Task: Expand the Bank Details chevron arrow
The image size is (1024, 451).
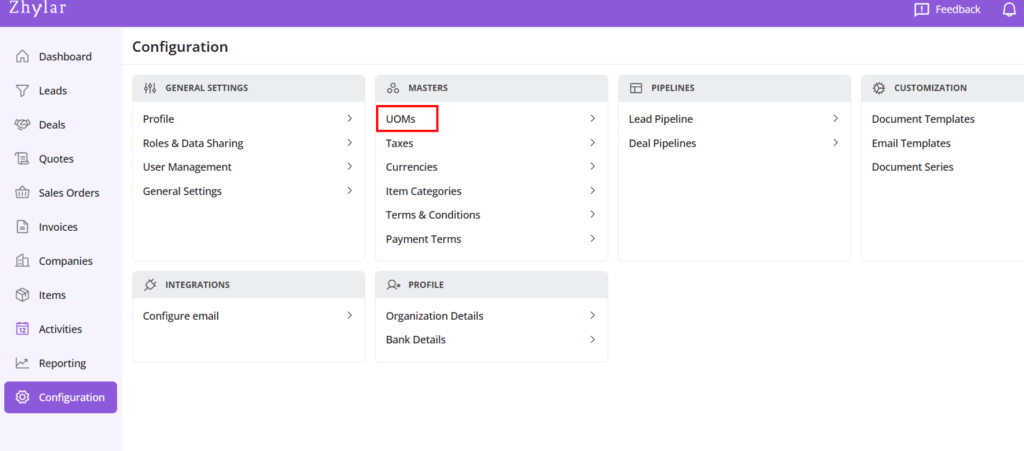Action: click(592, 340)
